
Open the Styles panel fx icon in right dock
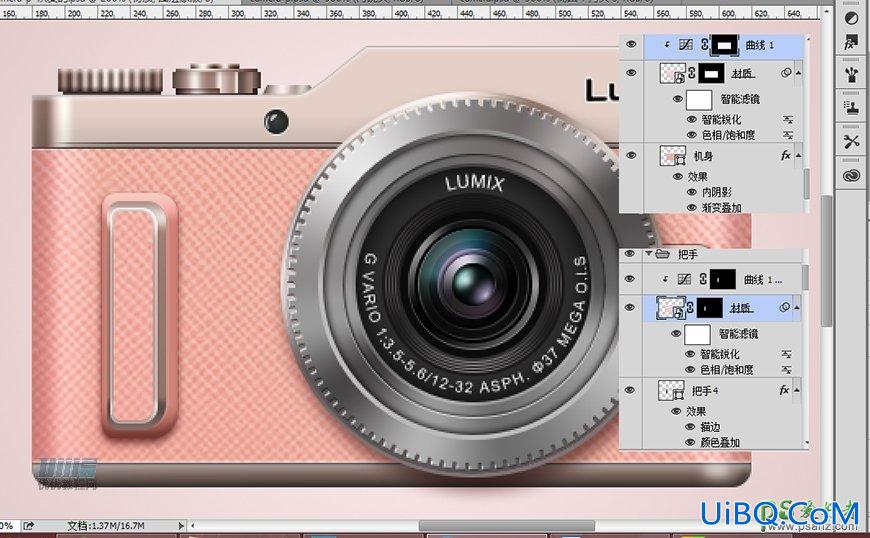(x=851, y=43)
